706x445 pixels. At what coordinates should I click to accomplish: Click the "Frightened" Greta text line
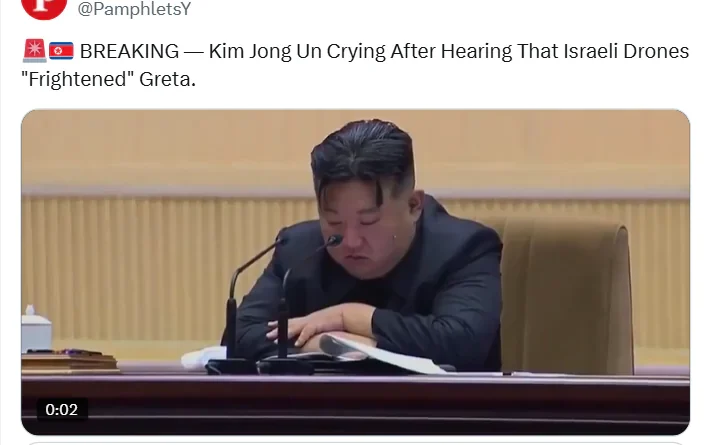[x=109, y=79]
